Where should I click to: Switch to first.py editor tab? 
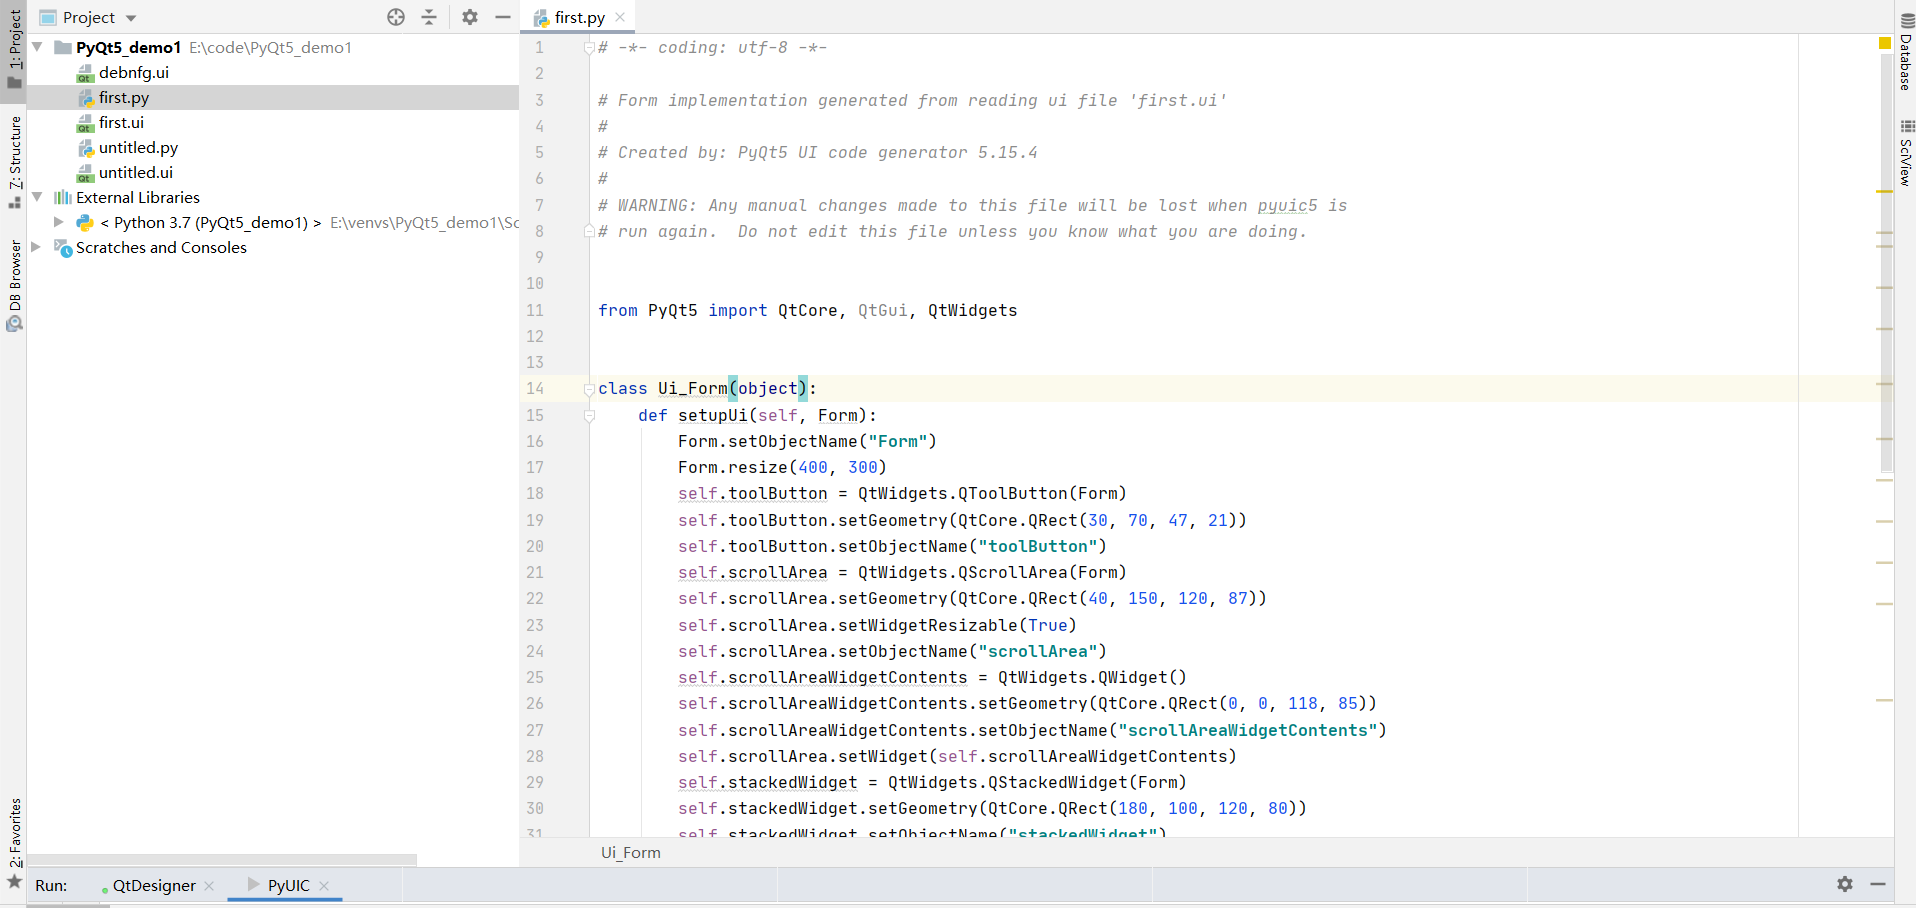[580, 17]
